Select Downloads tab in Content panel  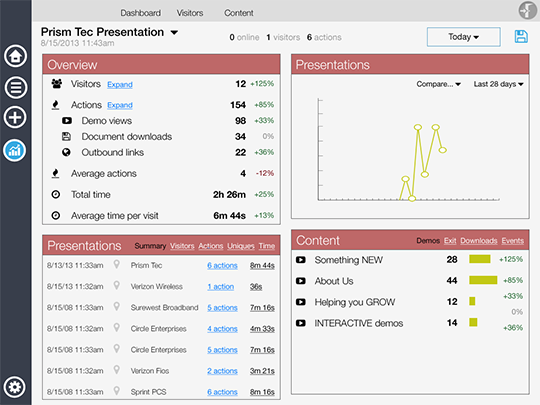coord(479,240)
